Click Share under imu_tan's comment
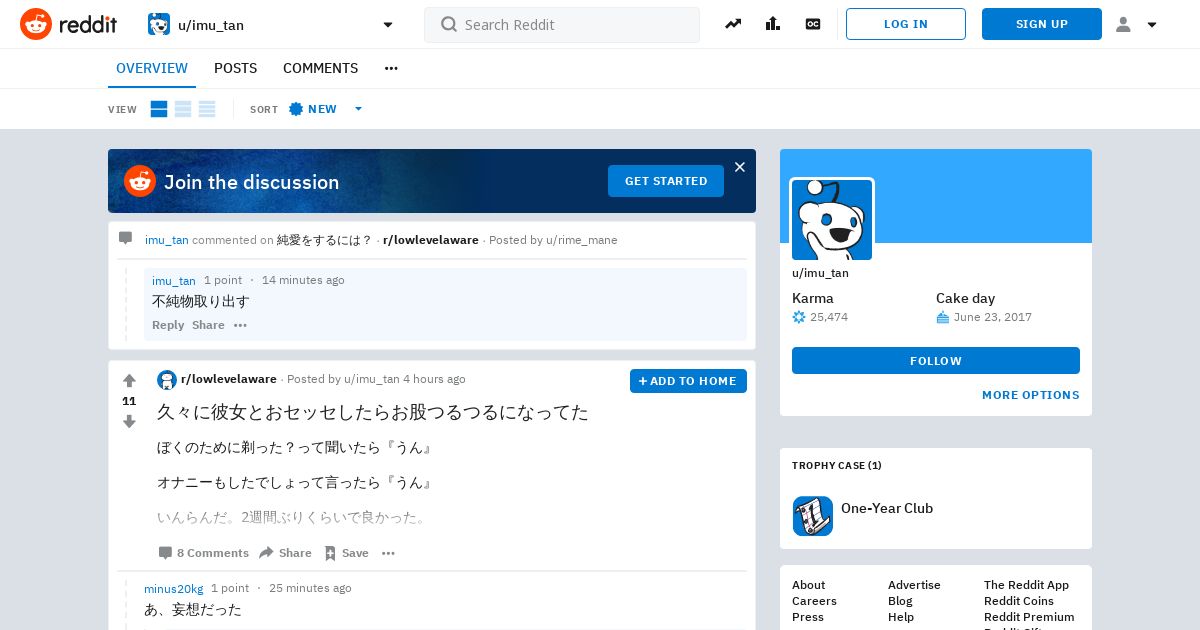Image resolution: width=1200 pixels, height=630 pixels. [x=208, y=325]
